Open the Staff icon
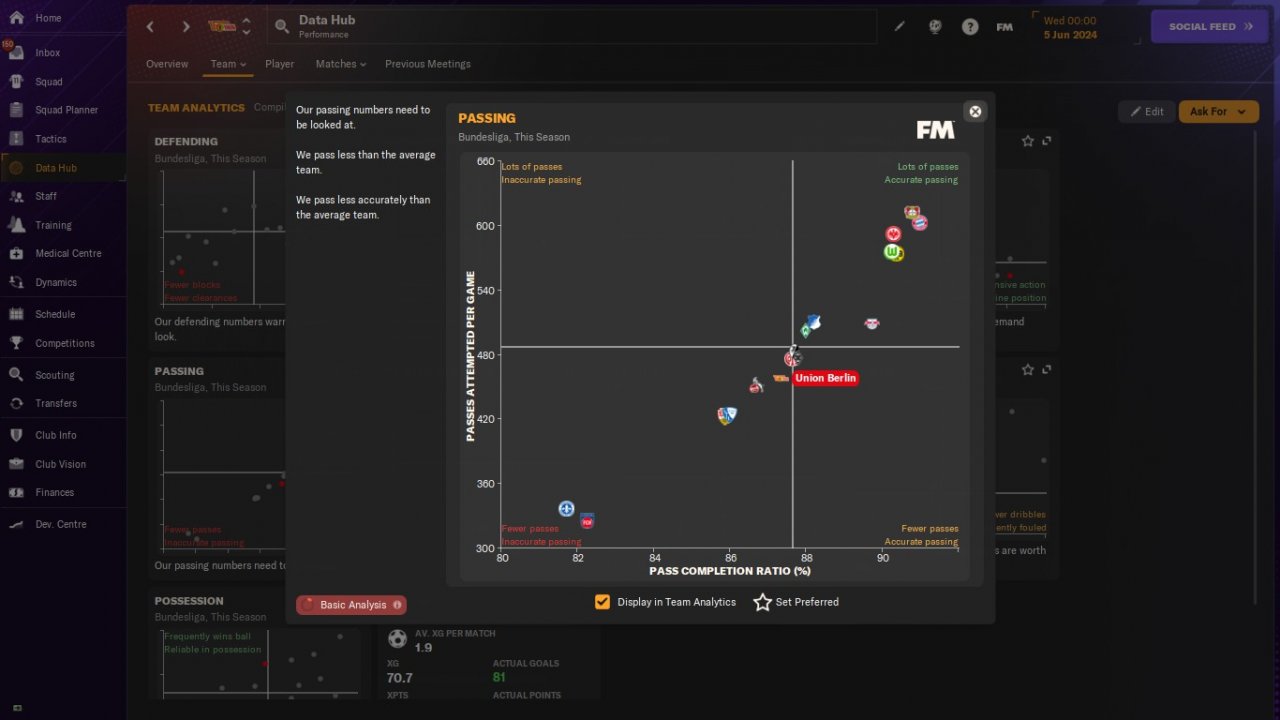1280x720 pixels. [16, 196]
